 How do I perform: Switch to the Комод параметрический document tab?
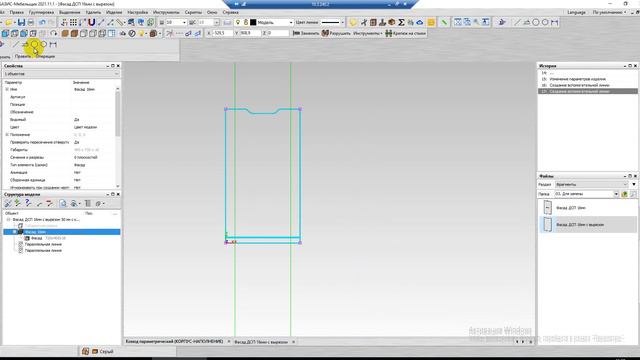tap(174, 341)
